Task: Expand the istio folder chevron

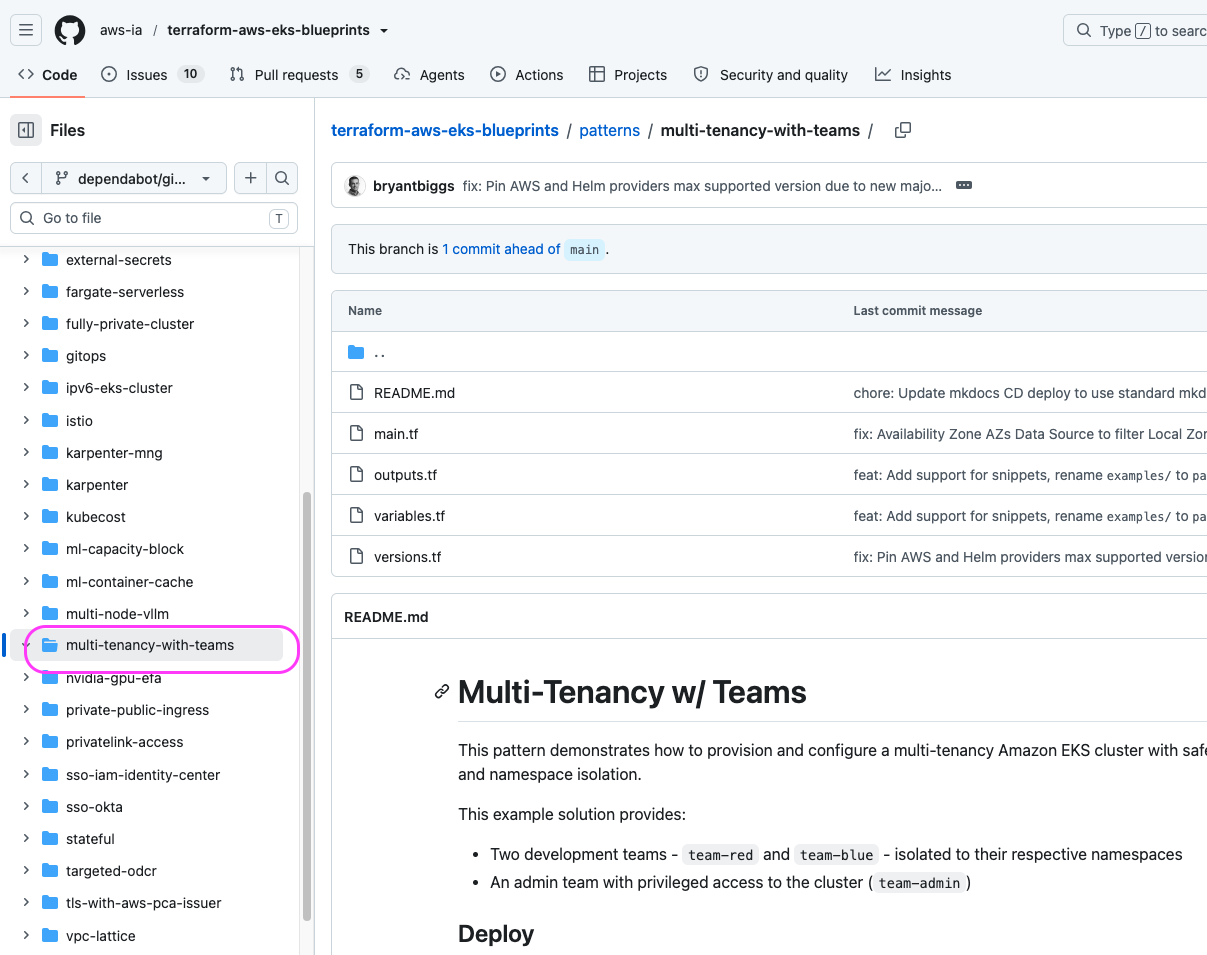Action: (x=26, y=421)
